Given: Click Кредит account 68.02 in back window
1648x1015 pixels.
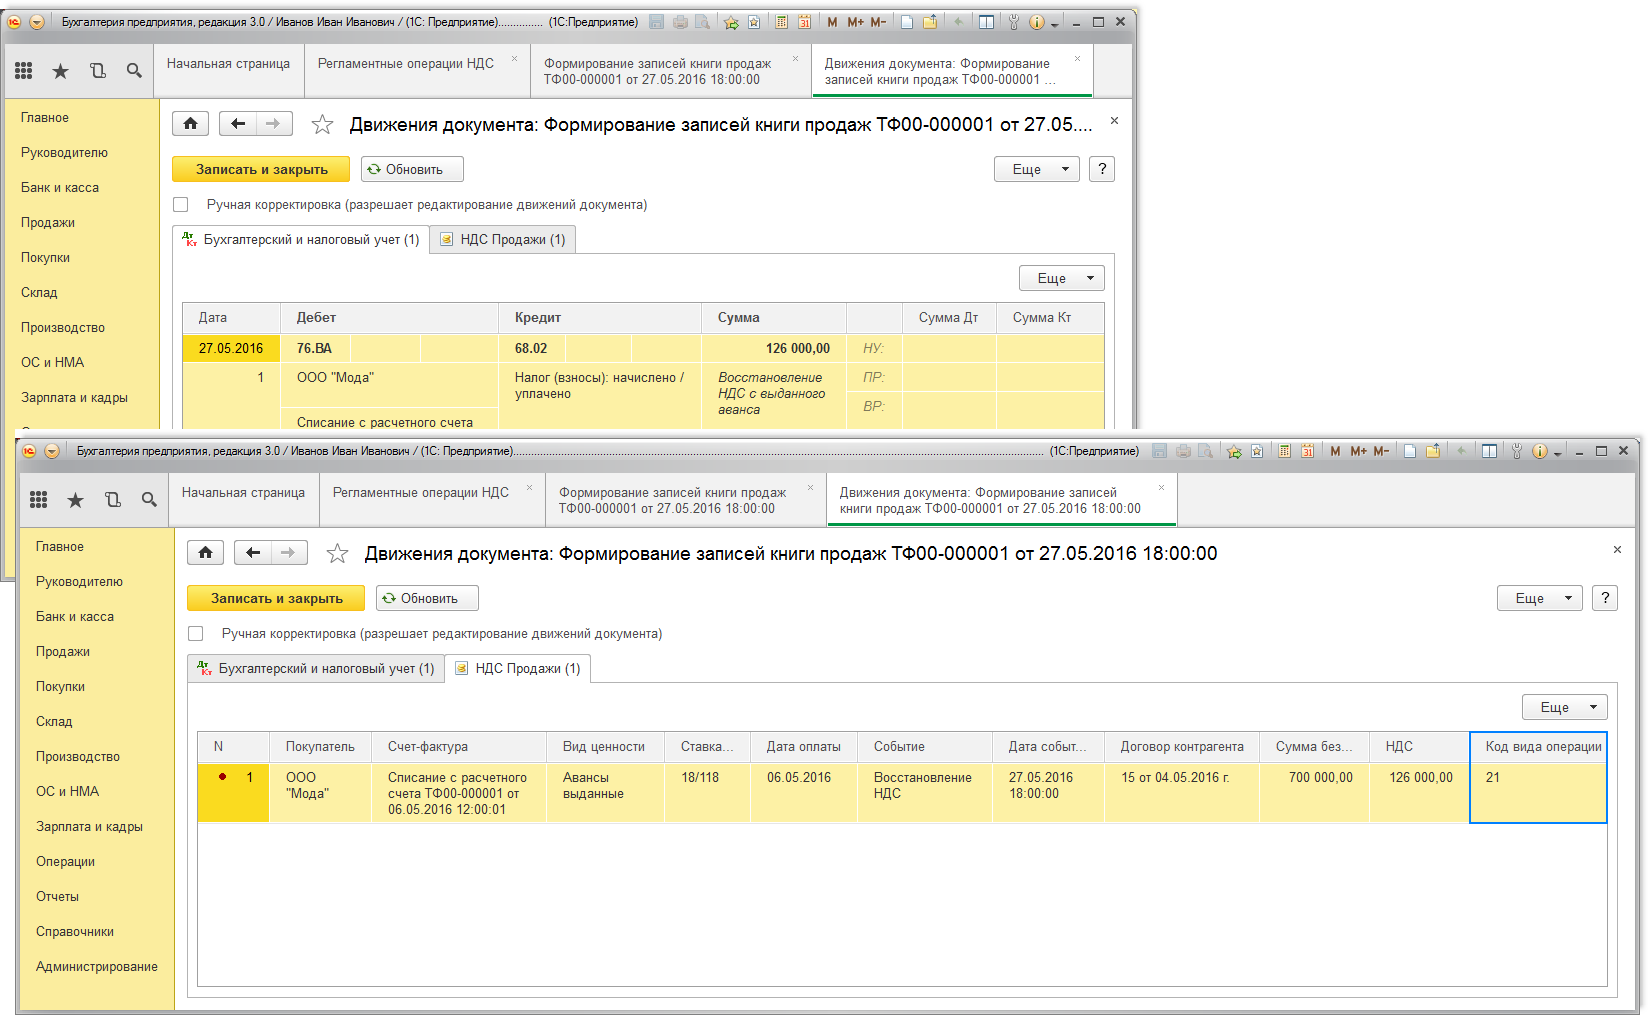Looking at the screenshot, I should pos(531,349).
